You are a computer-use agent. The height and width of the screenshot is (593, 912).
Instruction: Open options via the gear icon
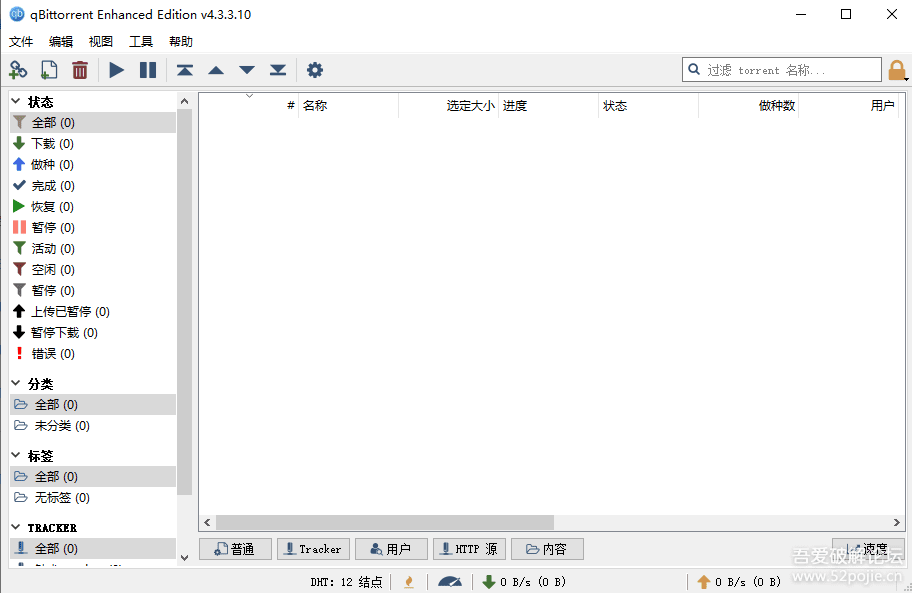pyautogui.click(x=315, y=70)
